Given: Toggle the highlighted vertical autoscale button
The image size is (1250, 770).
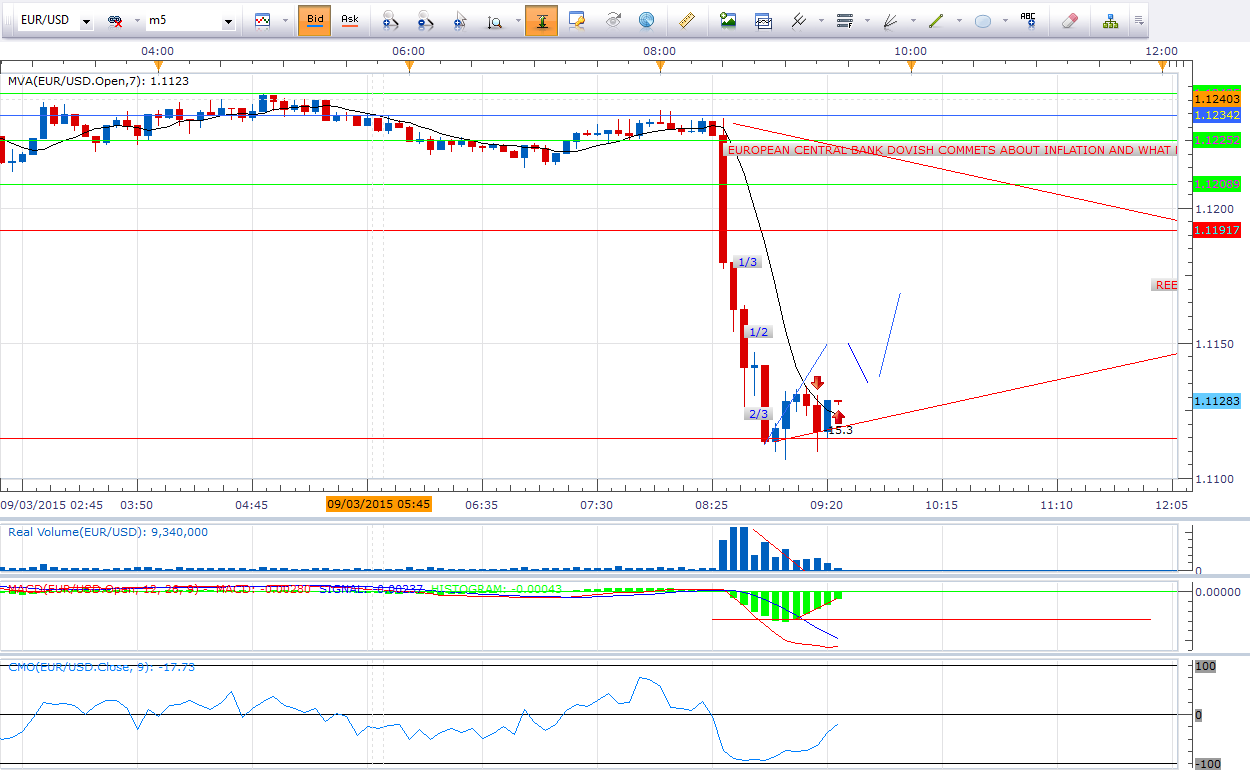Looking at the screenshot, I should tap(542, 20).
